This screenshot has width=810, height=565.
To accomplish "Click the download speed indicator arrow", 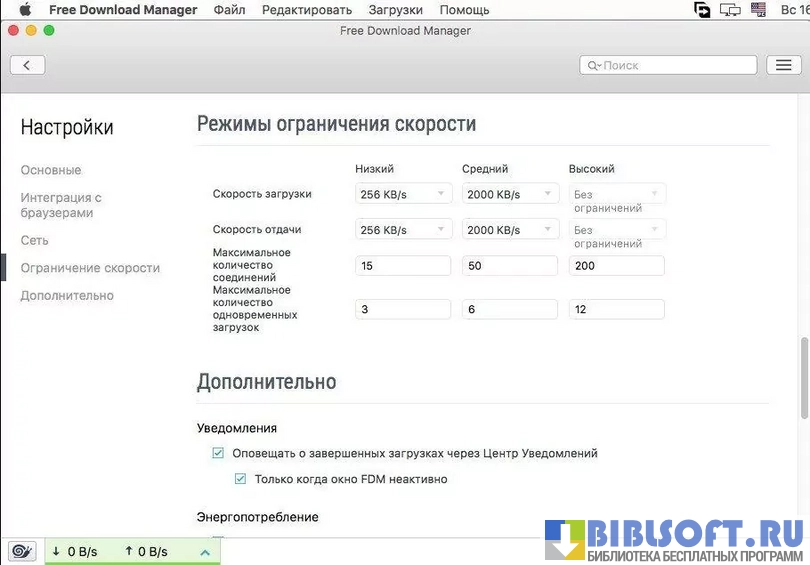I will (x=56, y=551).
